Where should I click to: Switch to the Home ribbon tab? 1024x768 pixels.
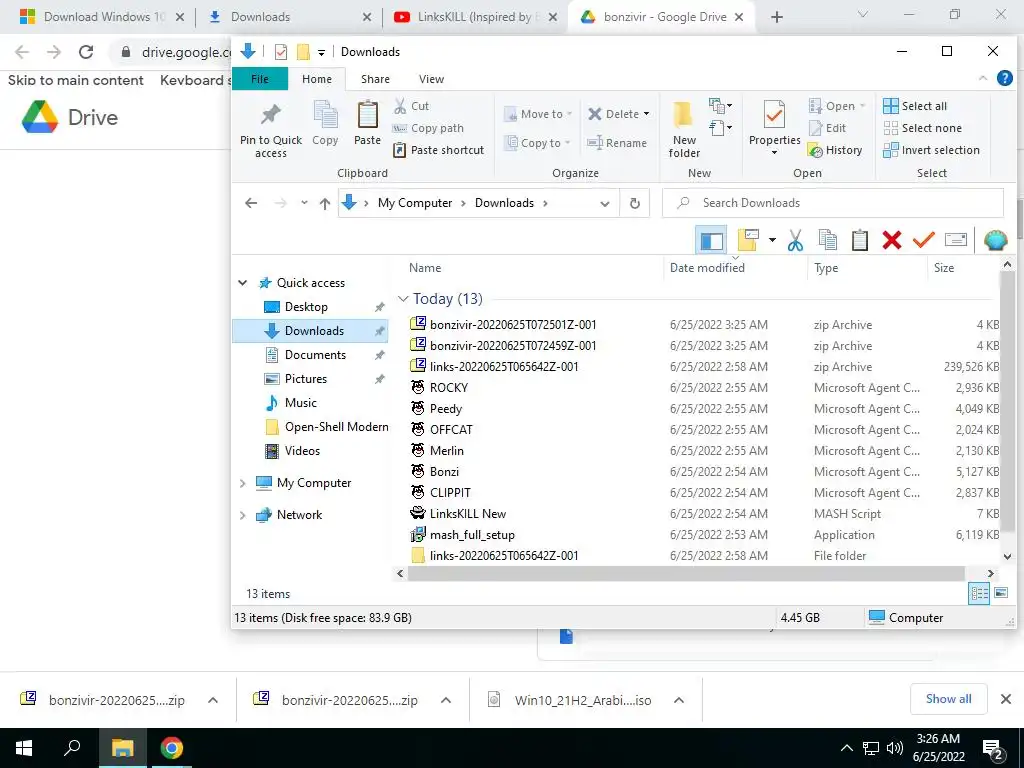[x=317, y=78]
